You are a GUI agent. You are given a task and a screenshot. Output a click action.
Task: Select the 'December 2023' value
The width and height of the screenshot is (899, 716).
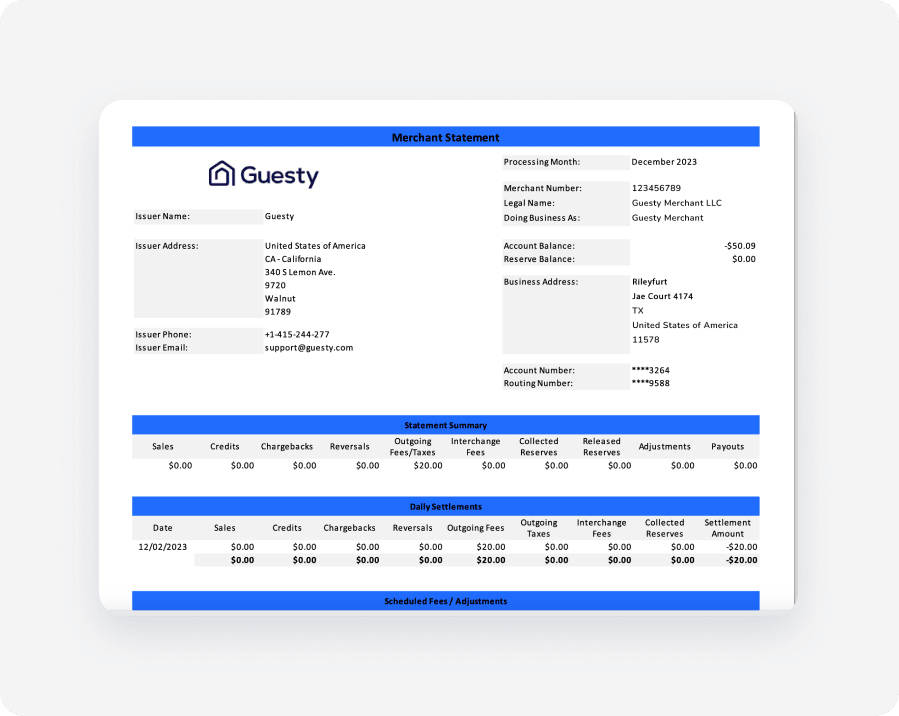point(664,162)
